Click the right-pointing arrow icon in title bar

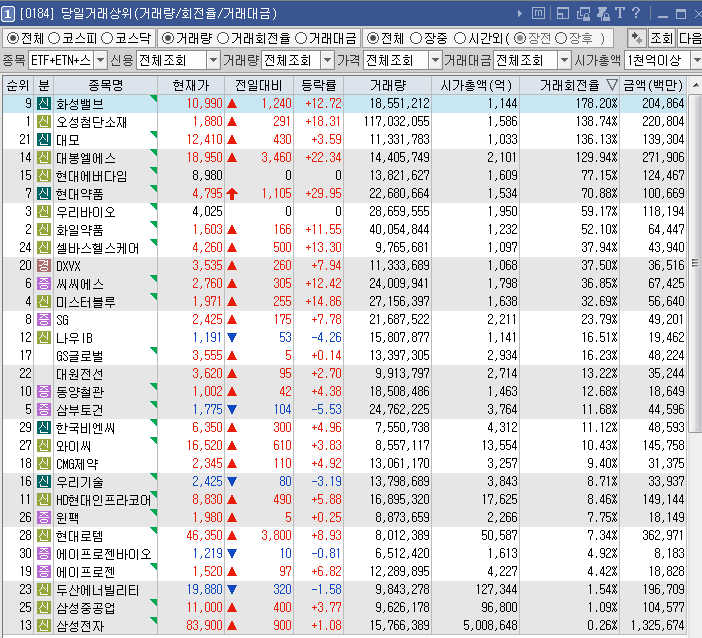pyautogui.click(x=520, y=14)
